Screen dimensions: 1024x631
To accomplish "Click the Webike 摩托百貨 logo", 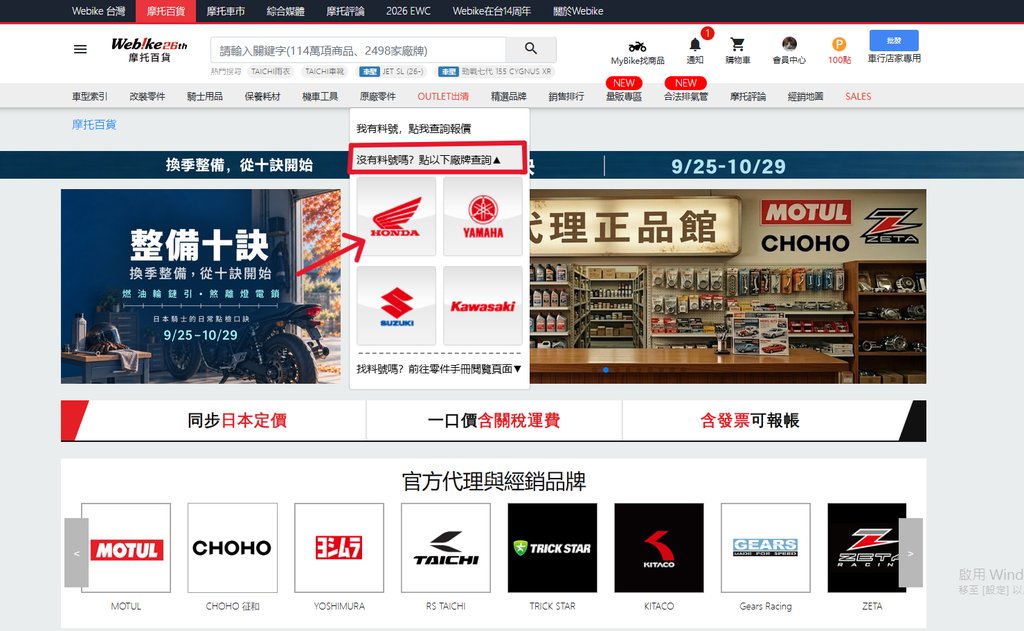I will click(x=149, y=50).
